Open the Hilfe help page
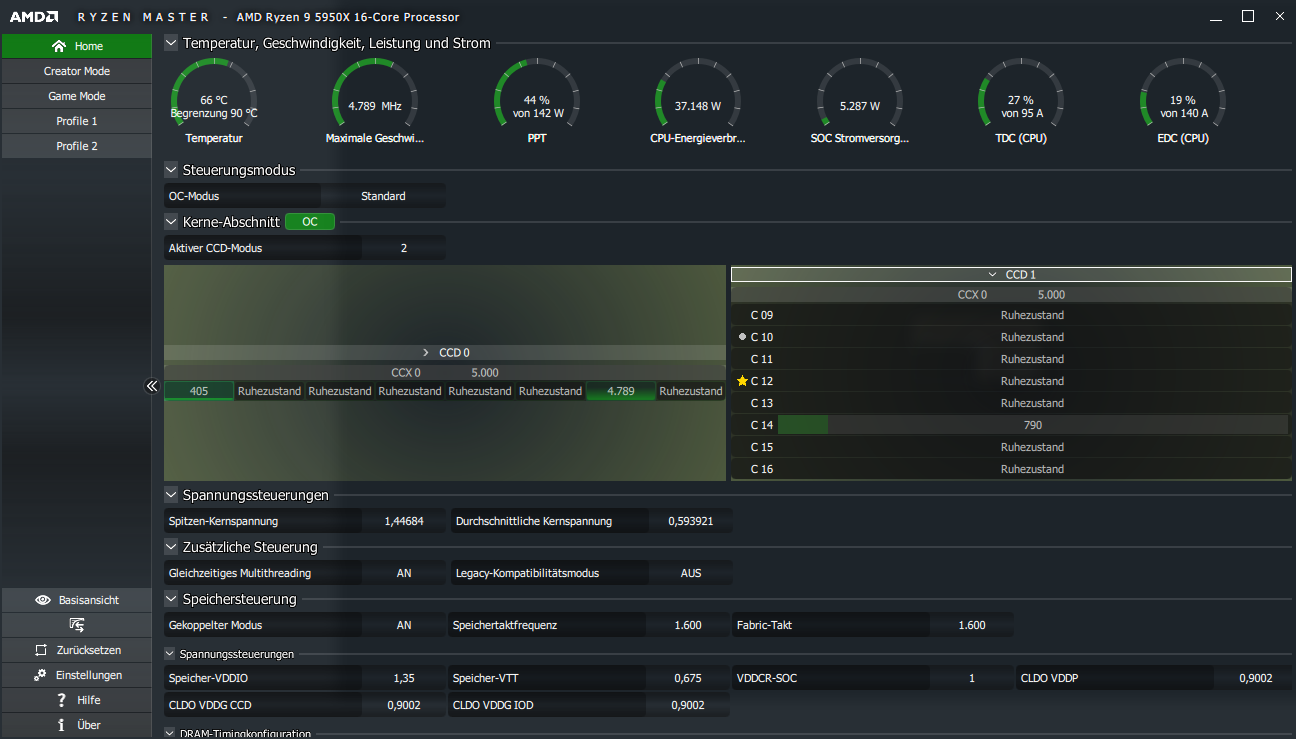This screenshot has height=739, width=1296. 76,700
